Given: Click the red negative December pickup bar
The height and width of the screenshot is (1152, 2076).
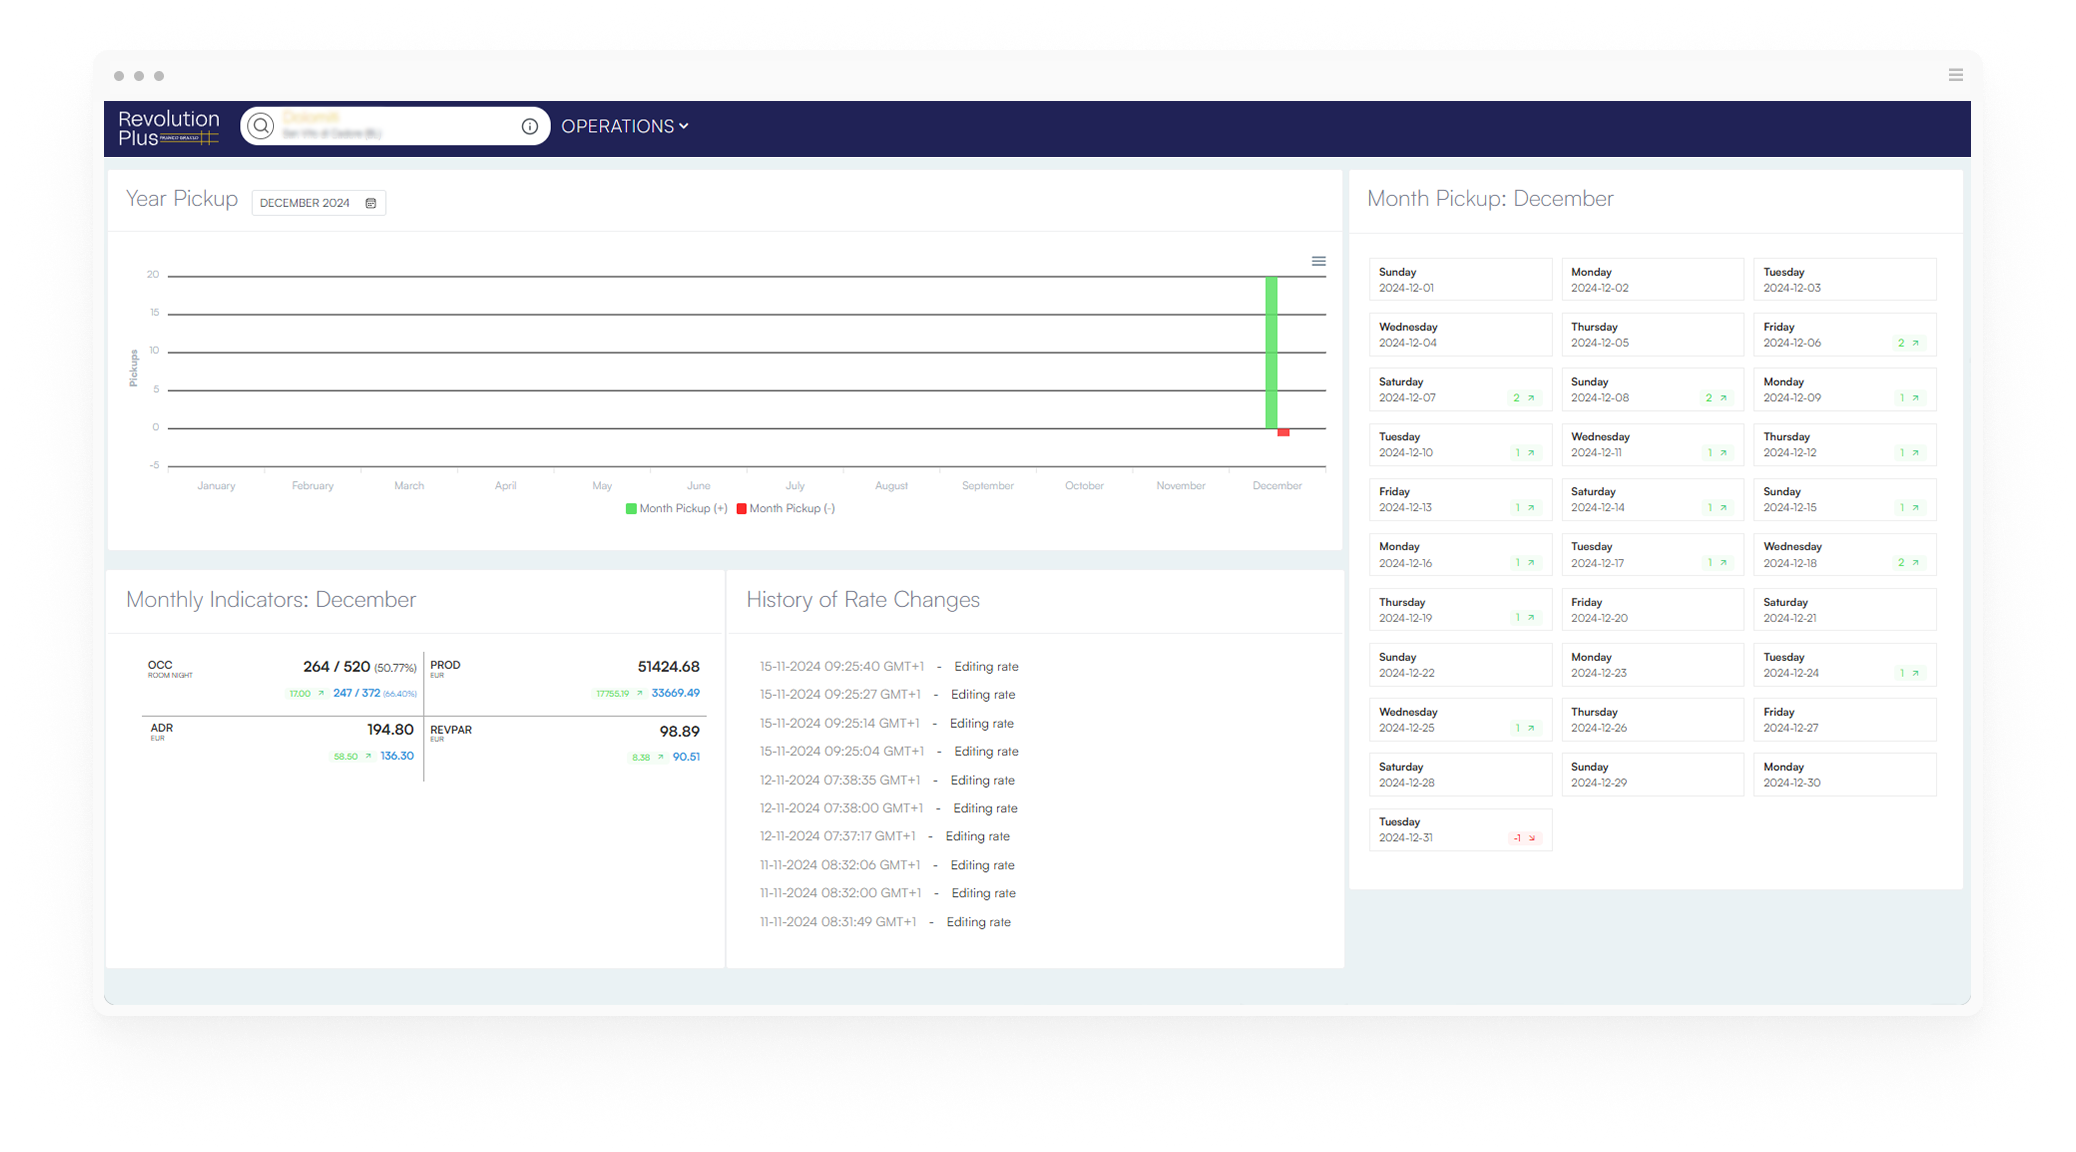Looking at the screenshot, I should point(1283,433).
